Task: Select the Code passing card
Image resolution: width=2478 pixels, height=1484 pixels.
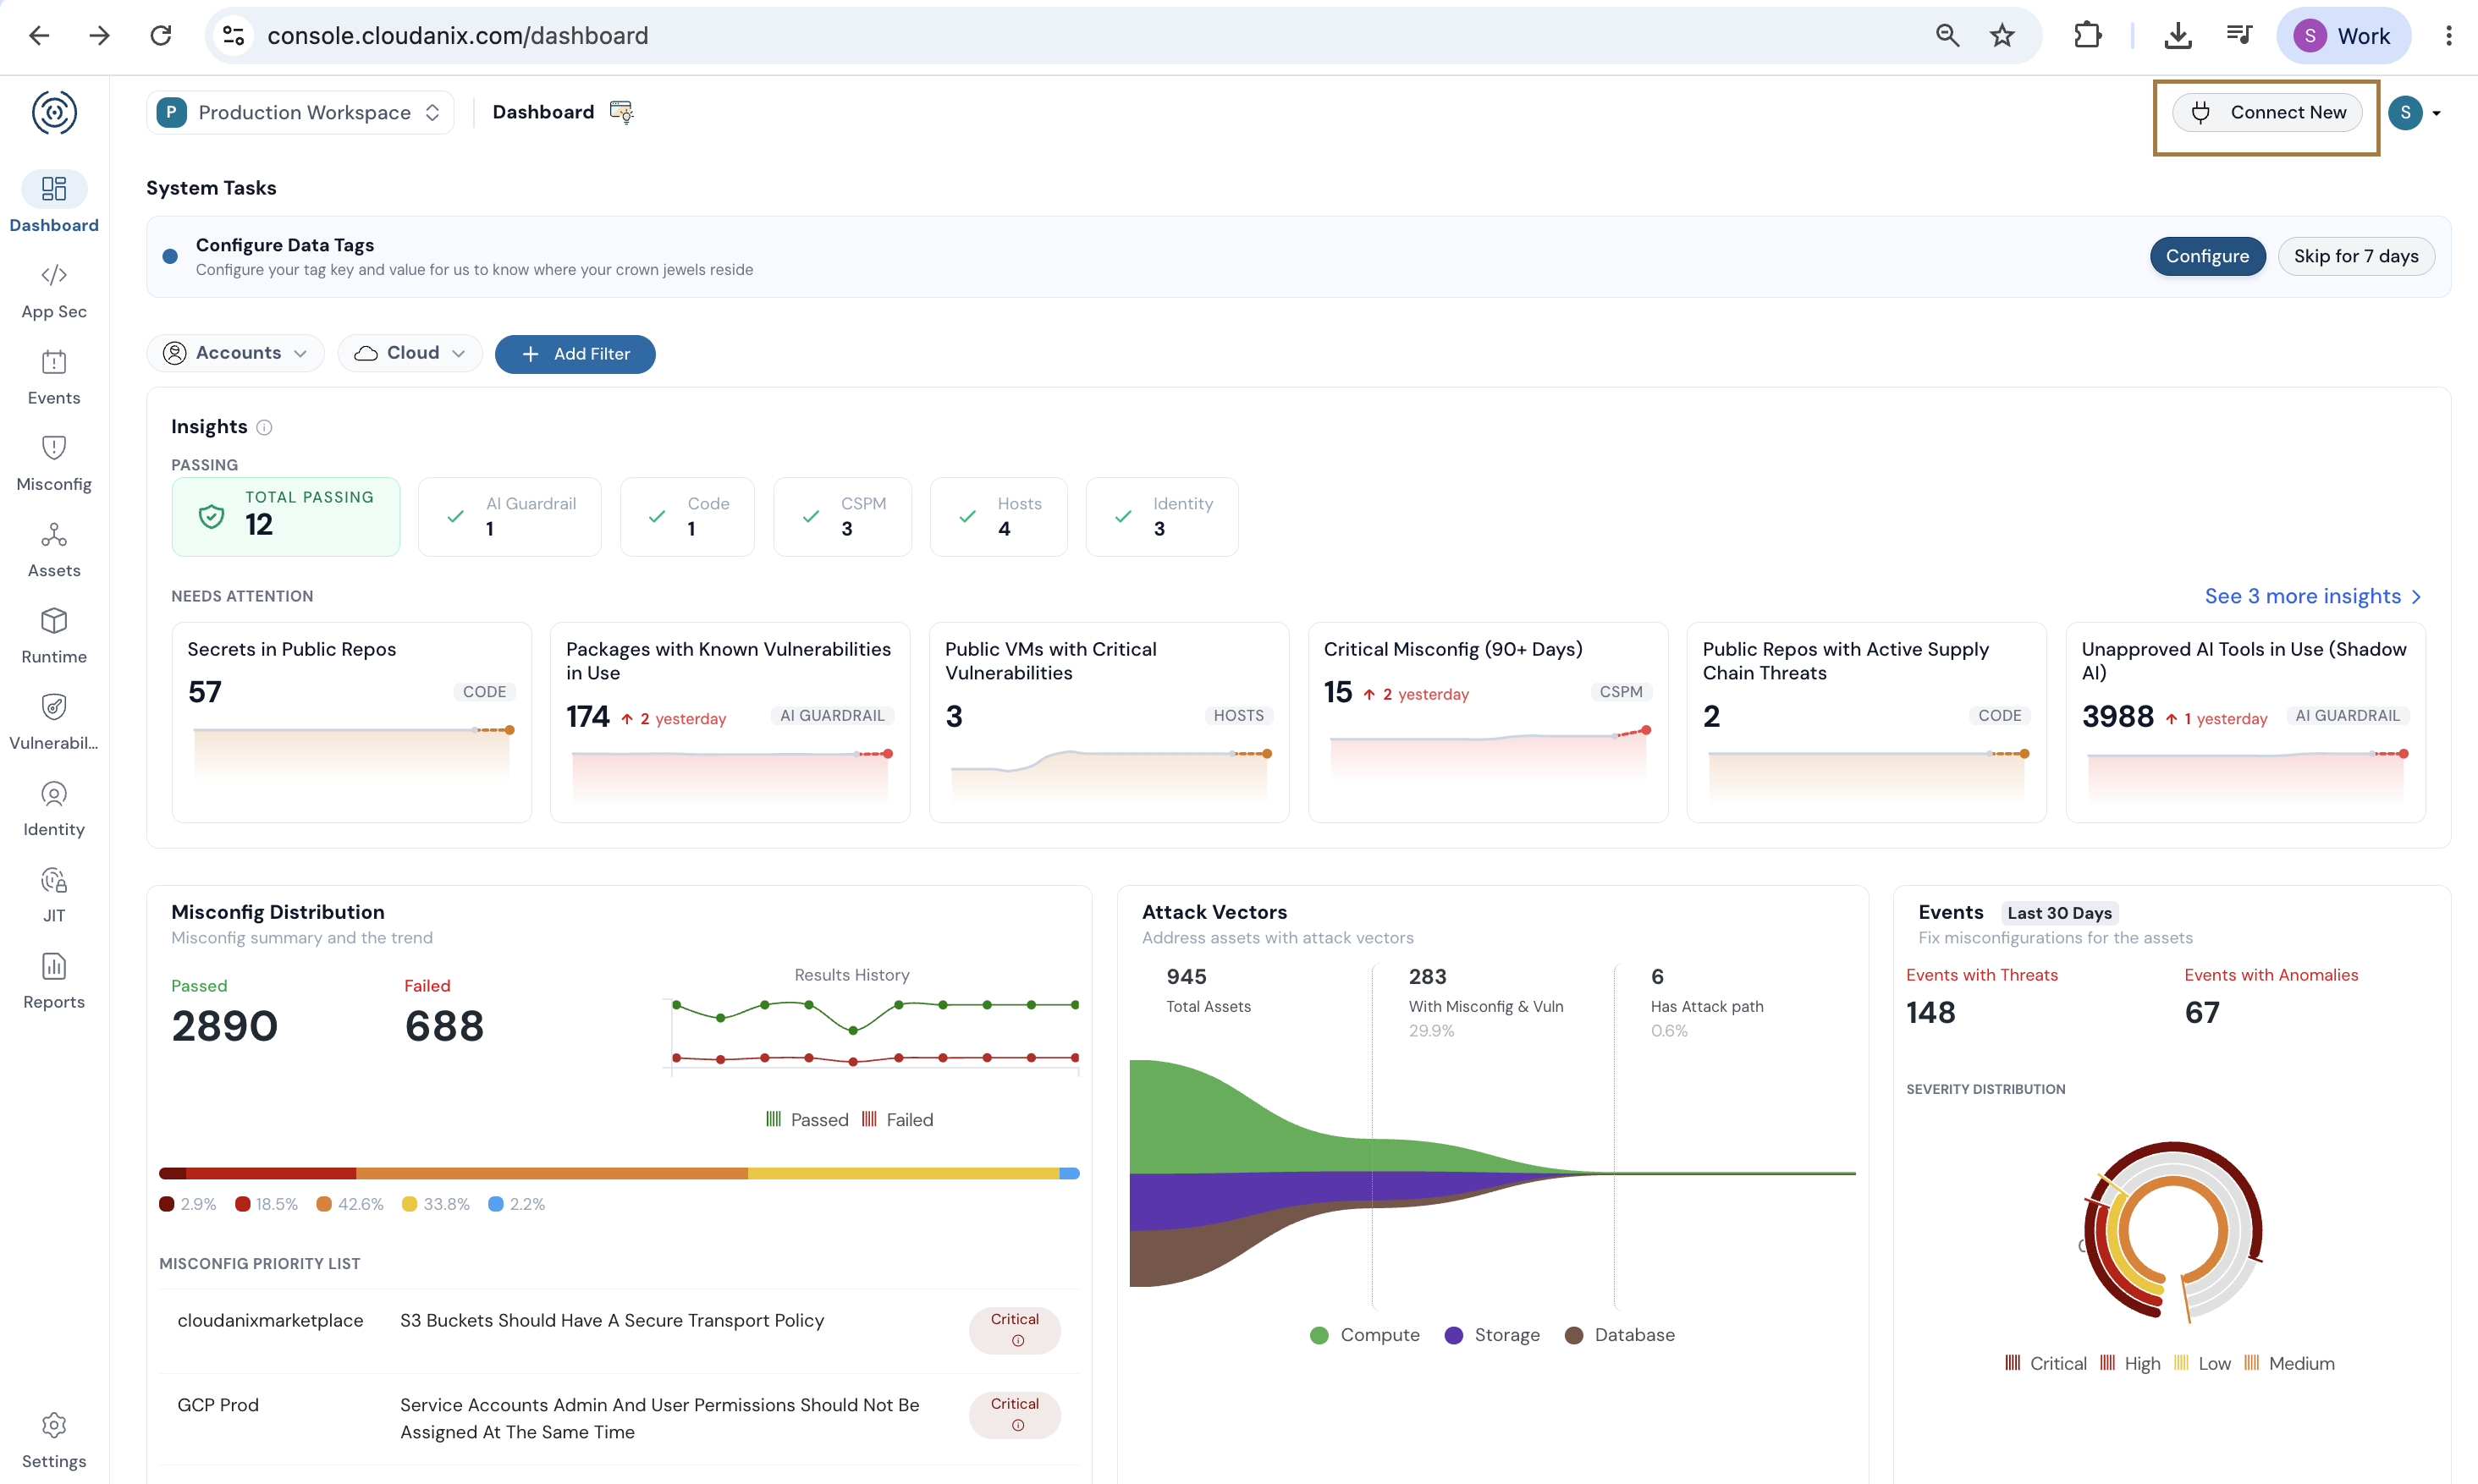Action: [x=688, y=516]
